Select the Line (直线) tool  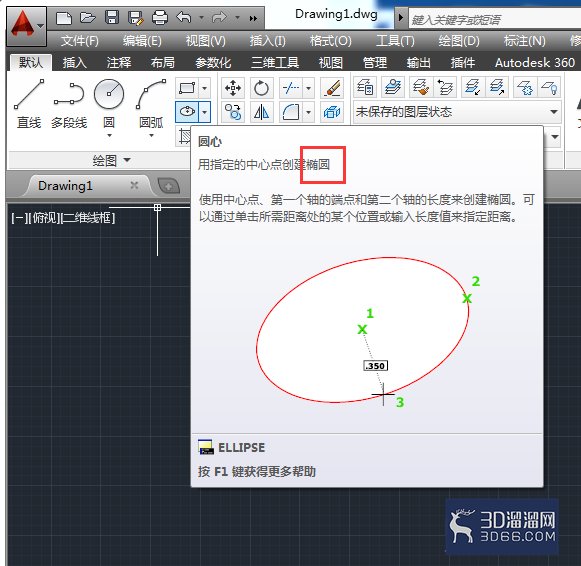(29, 104)
